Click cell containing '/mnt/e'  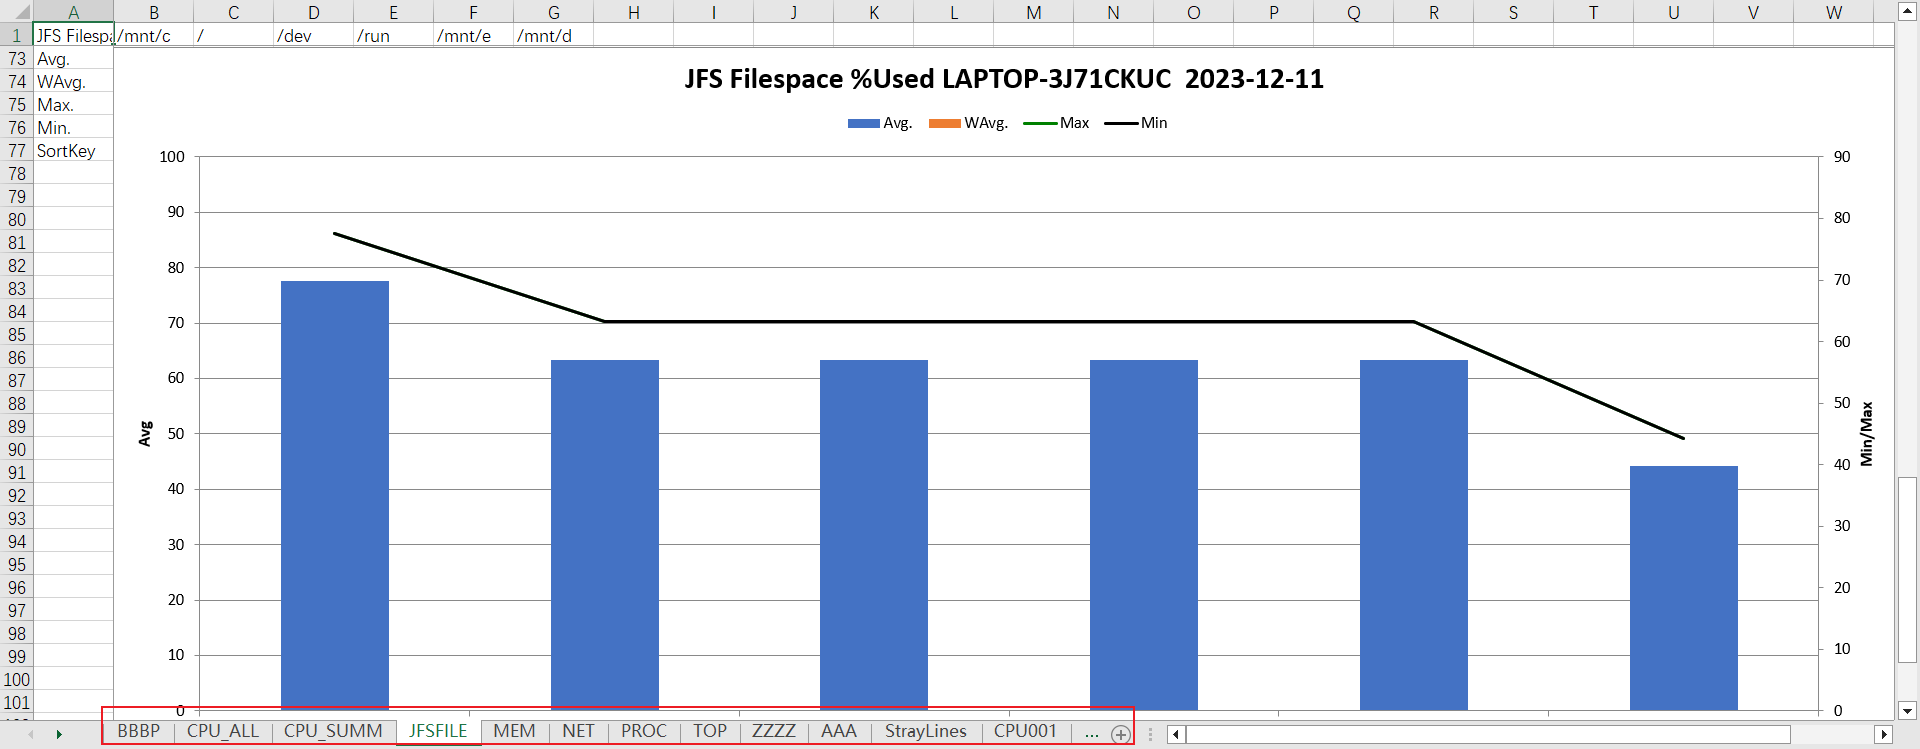coord(474,35)
